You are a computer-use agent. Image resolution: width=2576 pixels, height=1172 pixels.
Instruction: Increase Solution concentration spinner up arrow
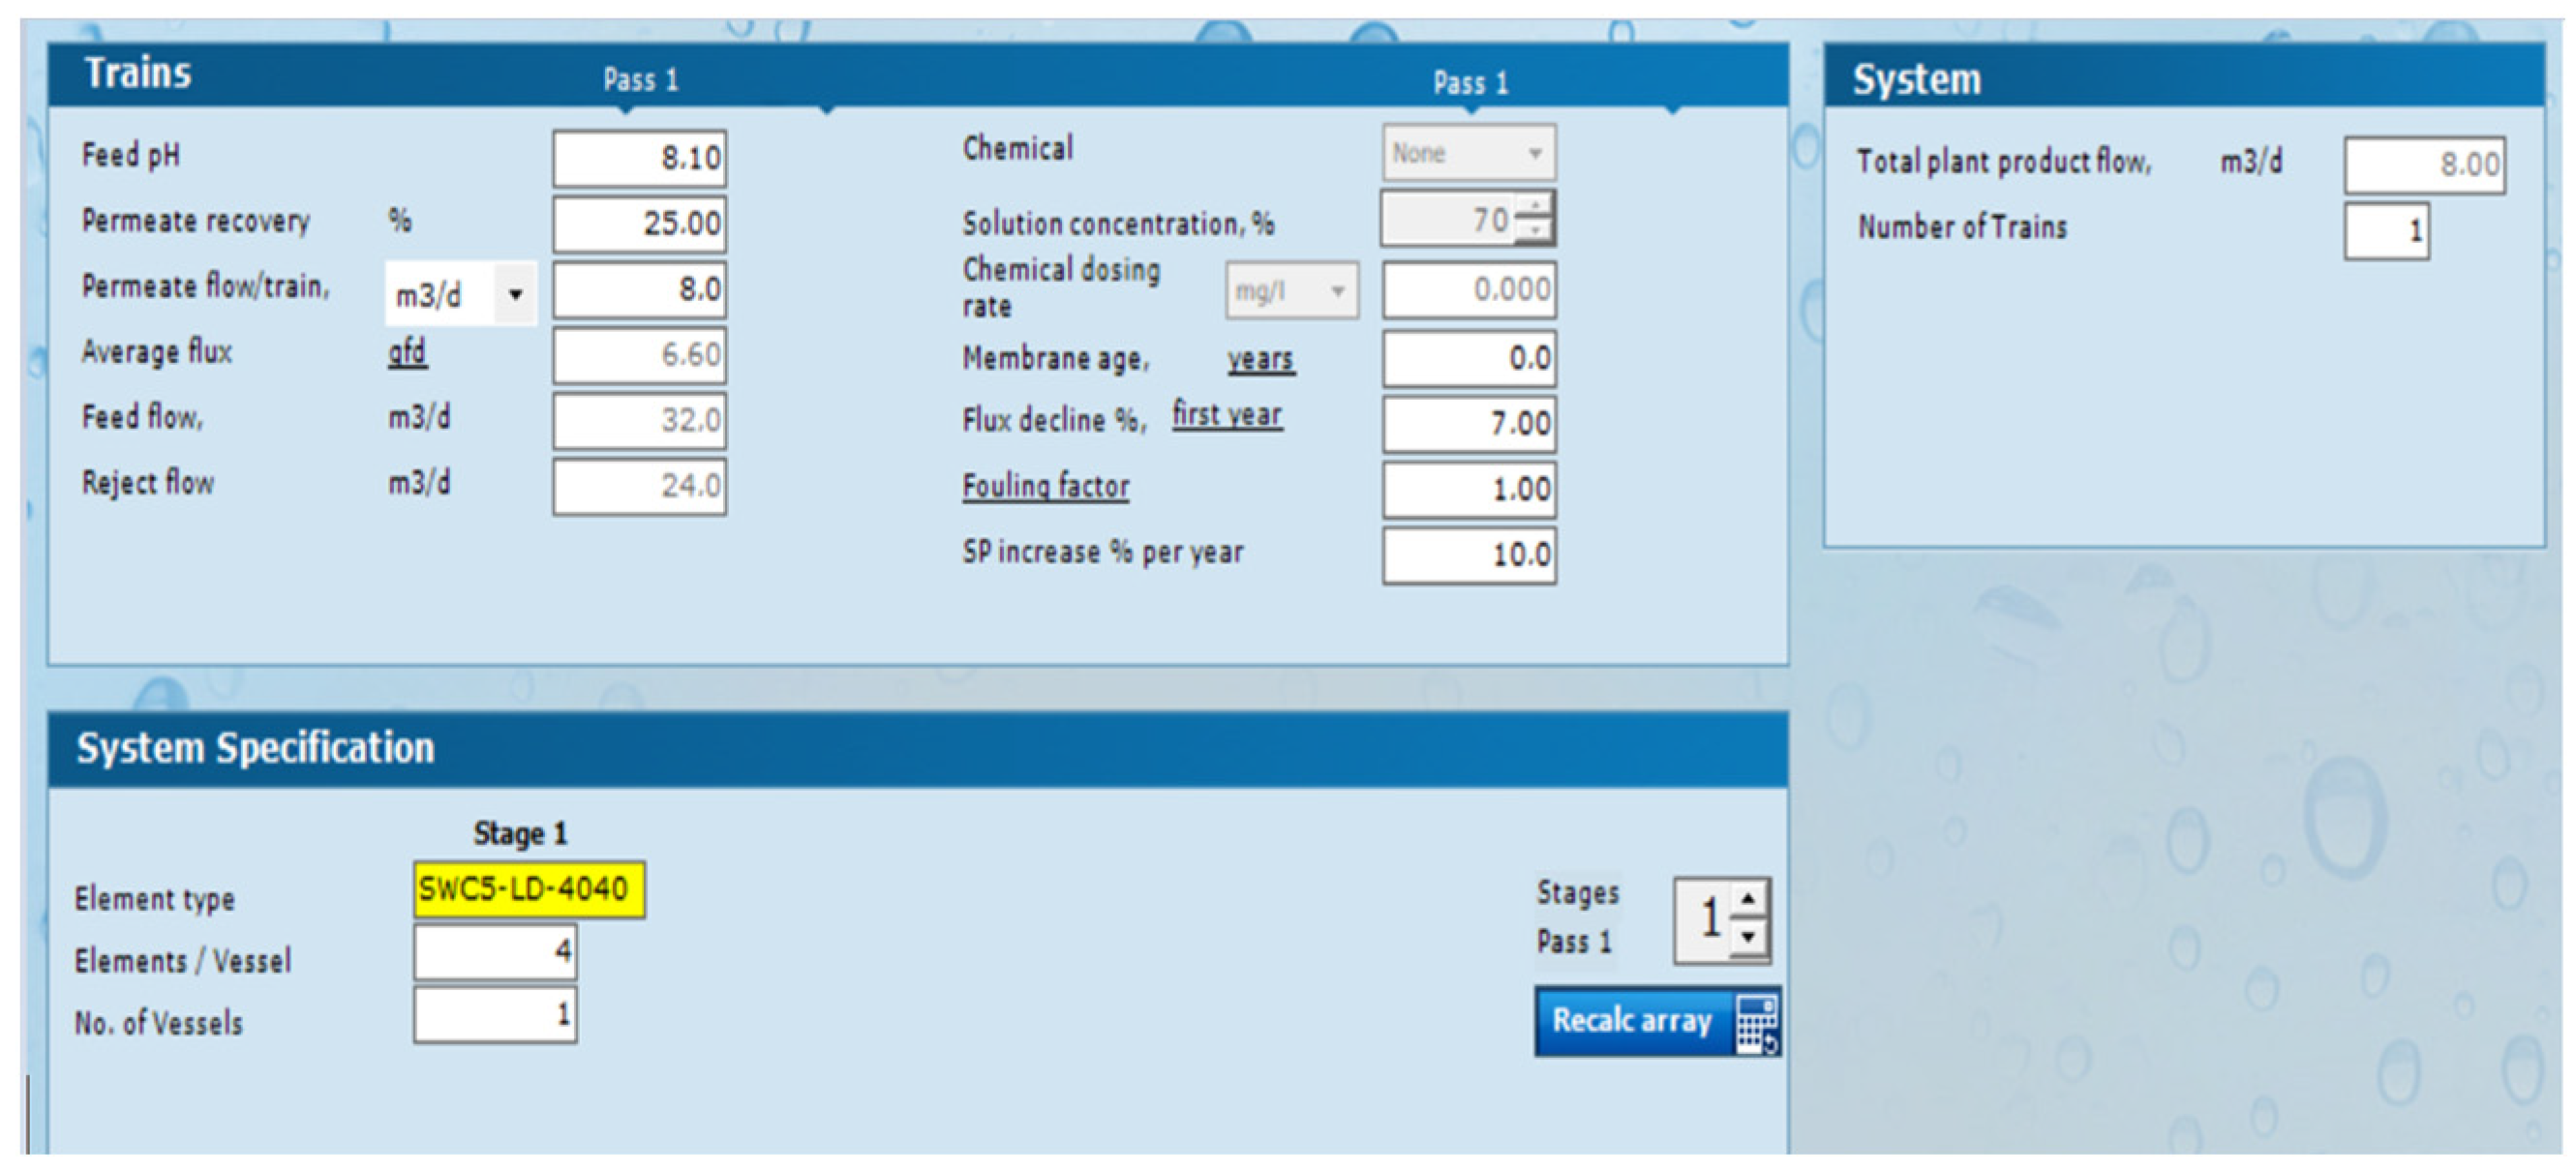(x=1534, y=207)
